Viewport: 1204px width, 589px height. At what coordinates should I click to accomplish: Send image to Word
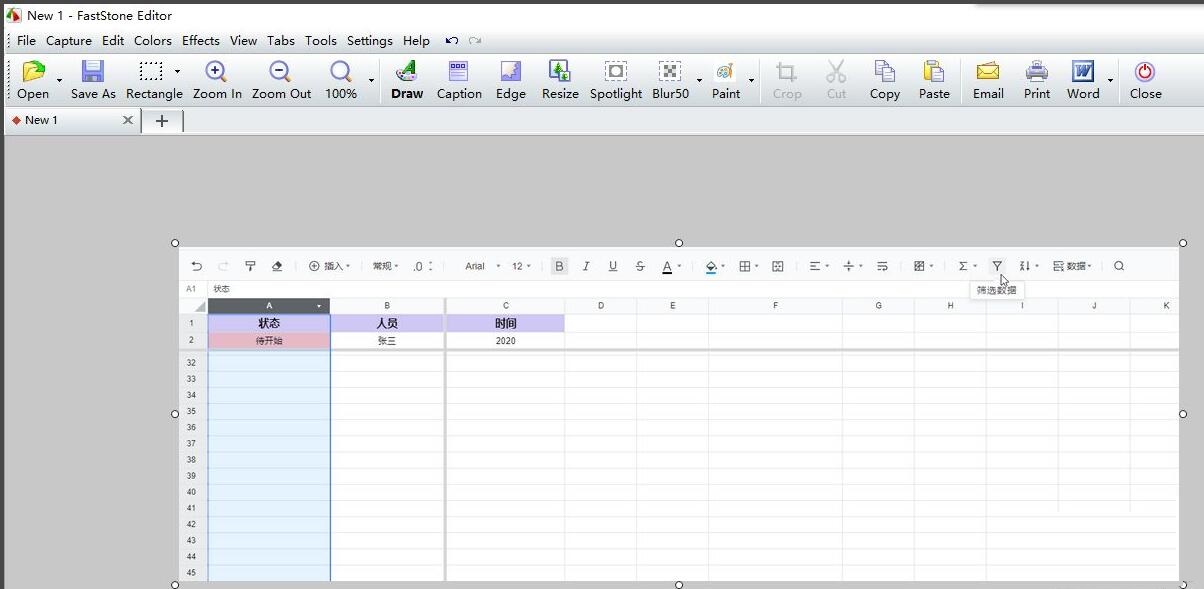tap(1083, 72)
